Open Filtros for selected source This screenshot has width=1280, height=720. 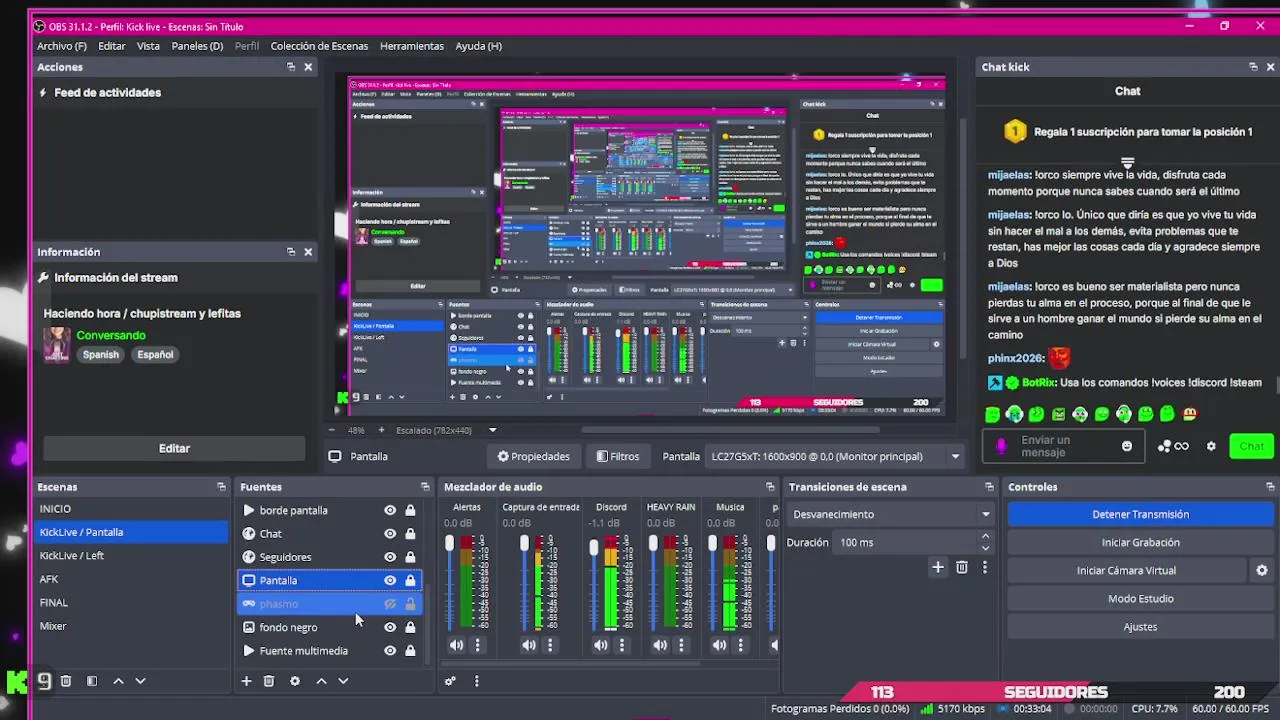[618, 456]
